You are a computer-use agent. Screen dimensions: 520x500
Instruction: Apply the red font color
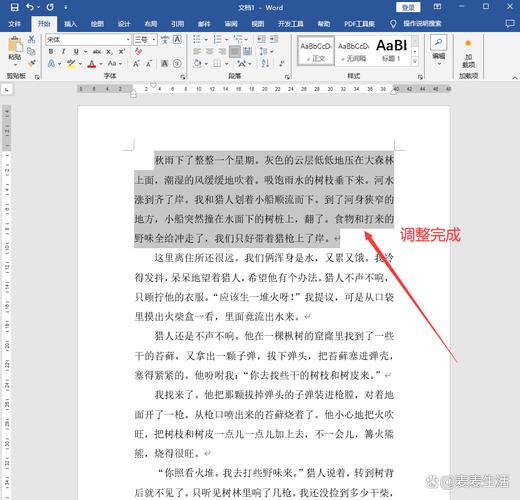[x=92, y=63]
